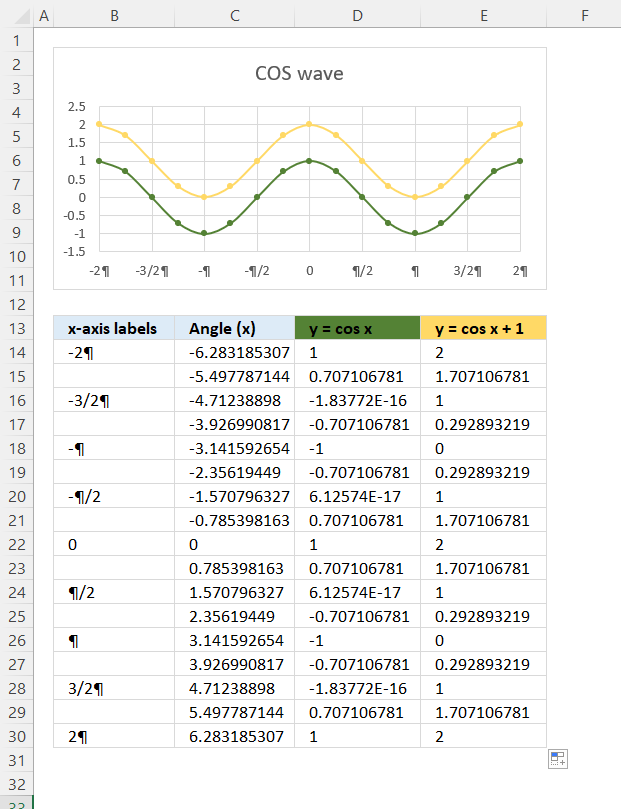
Task: Select cell with 1.570796327
Action: (235, 592)
